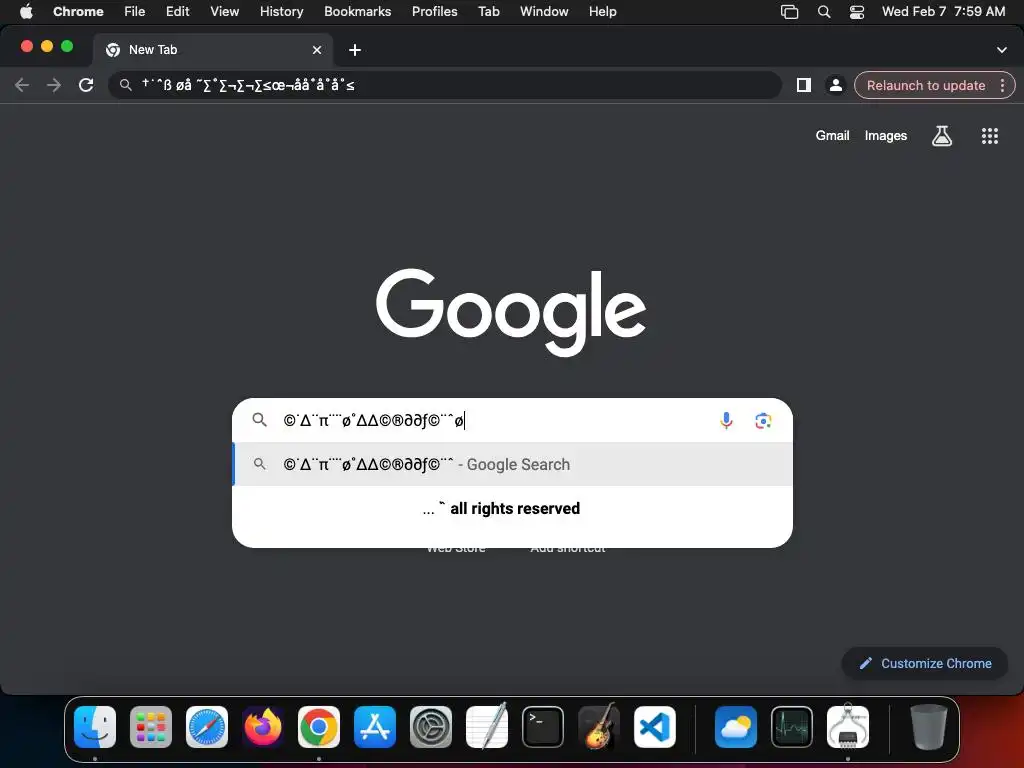Open Launchpad from the Dock
Screen dimensions: 1024x768
[x=151, y=727]
